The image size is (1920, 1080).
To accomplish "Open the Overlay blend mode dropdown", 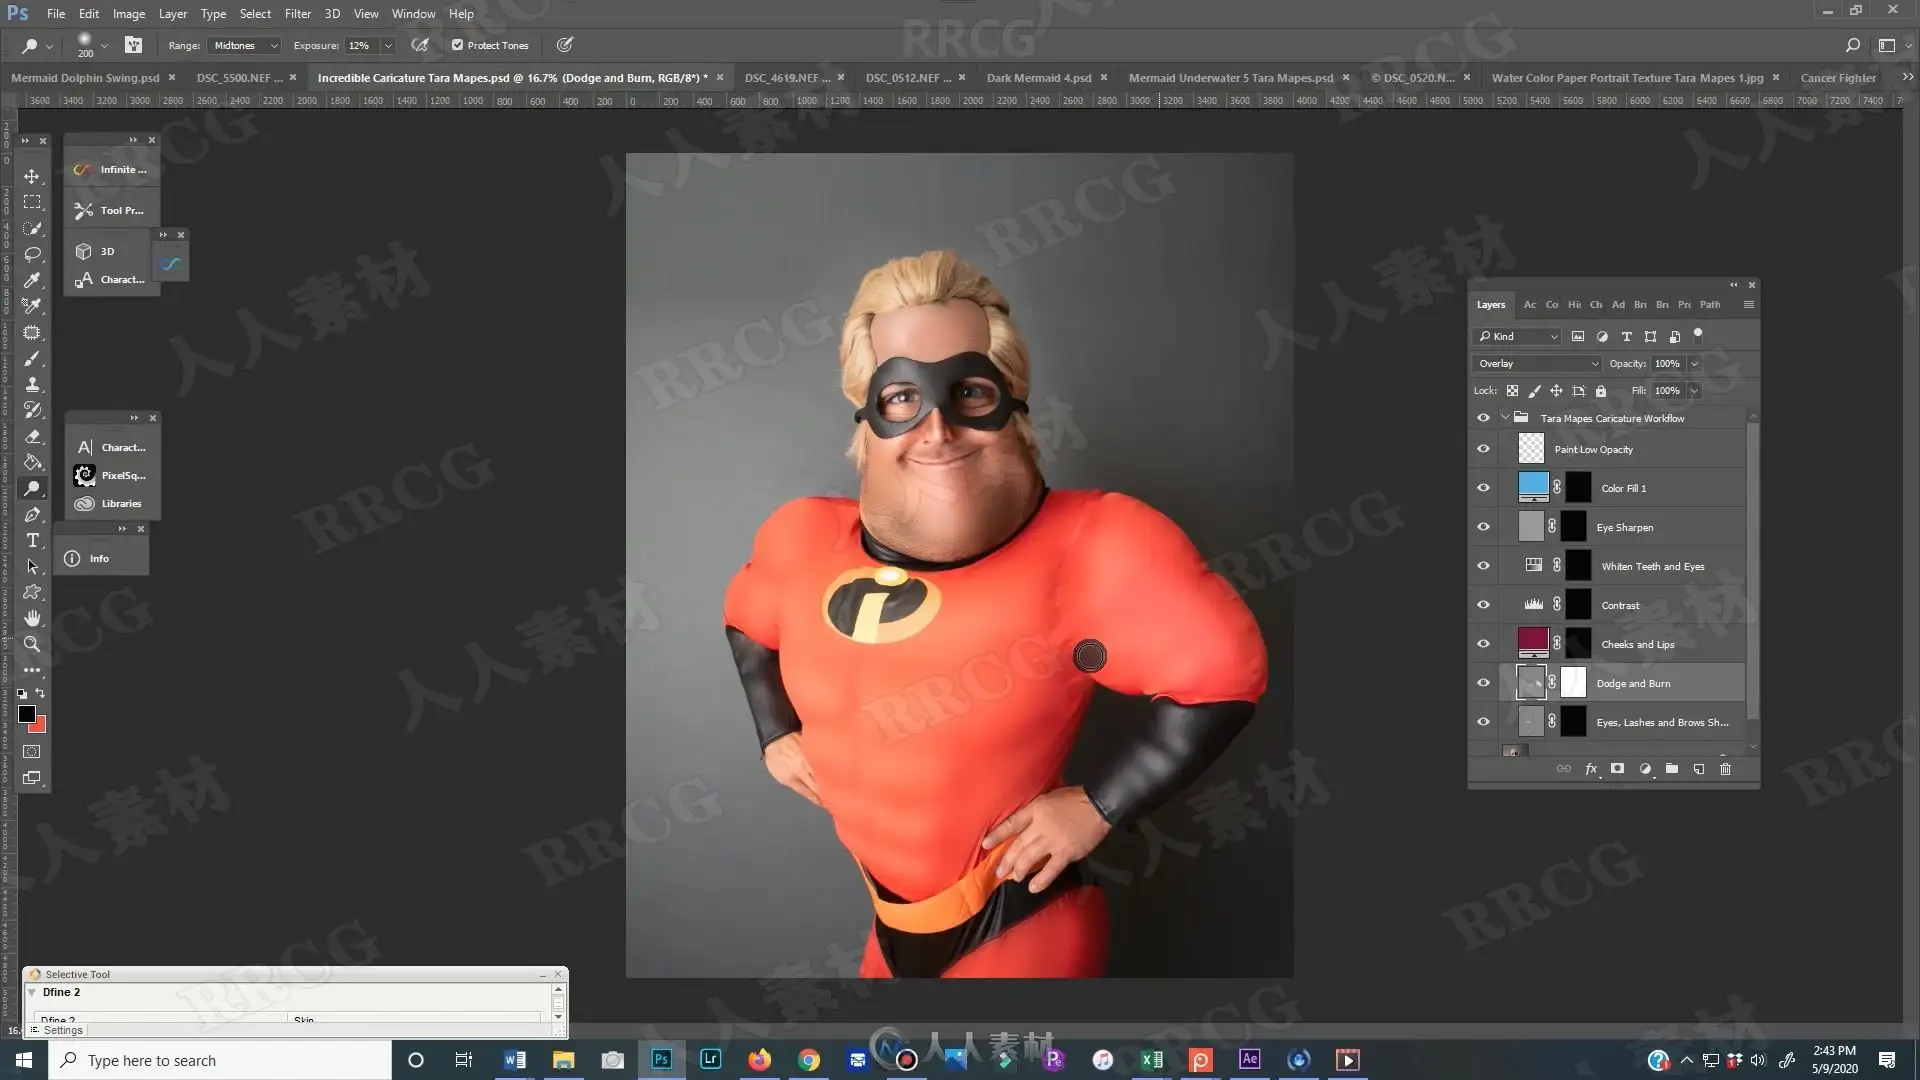I will (x=1537, y=364).
